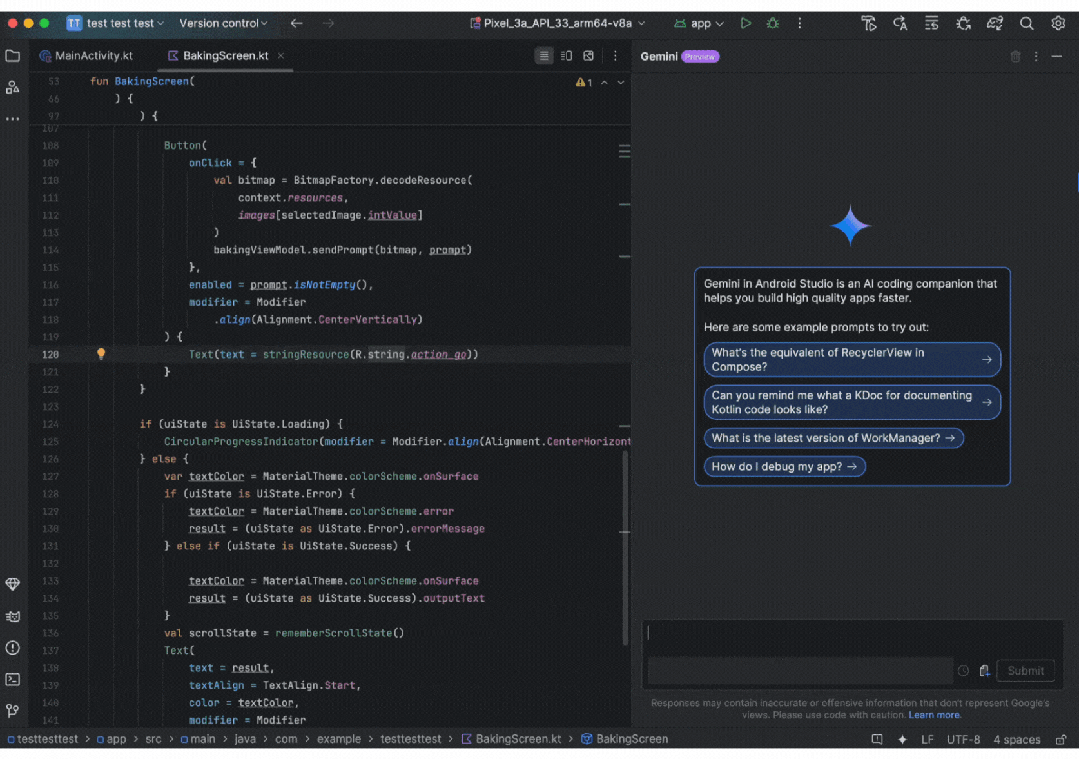Open the Search Everywhere magnifier icon
1079x759 pixels.
pyautogui.click(x=1027, y=23)
